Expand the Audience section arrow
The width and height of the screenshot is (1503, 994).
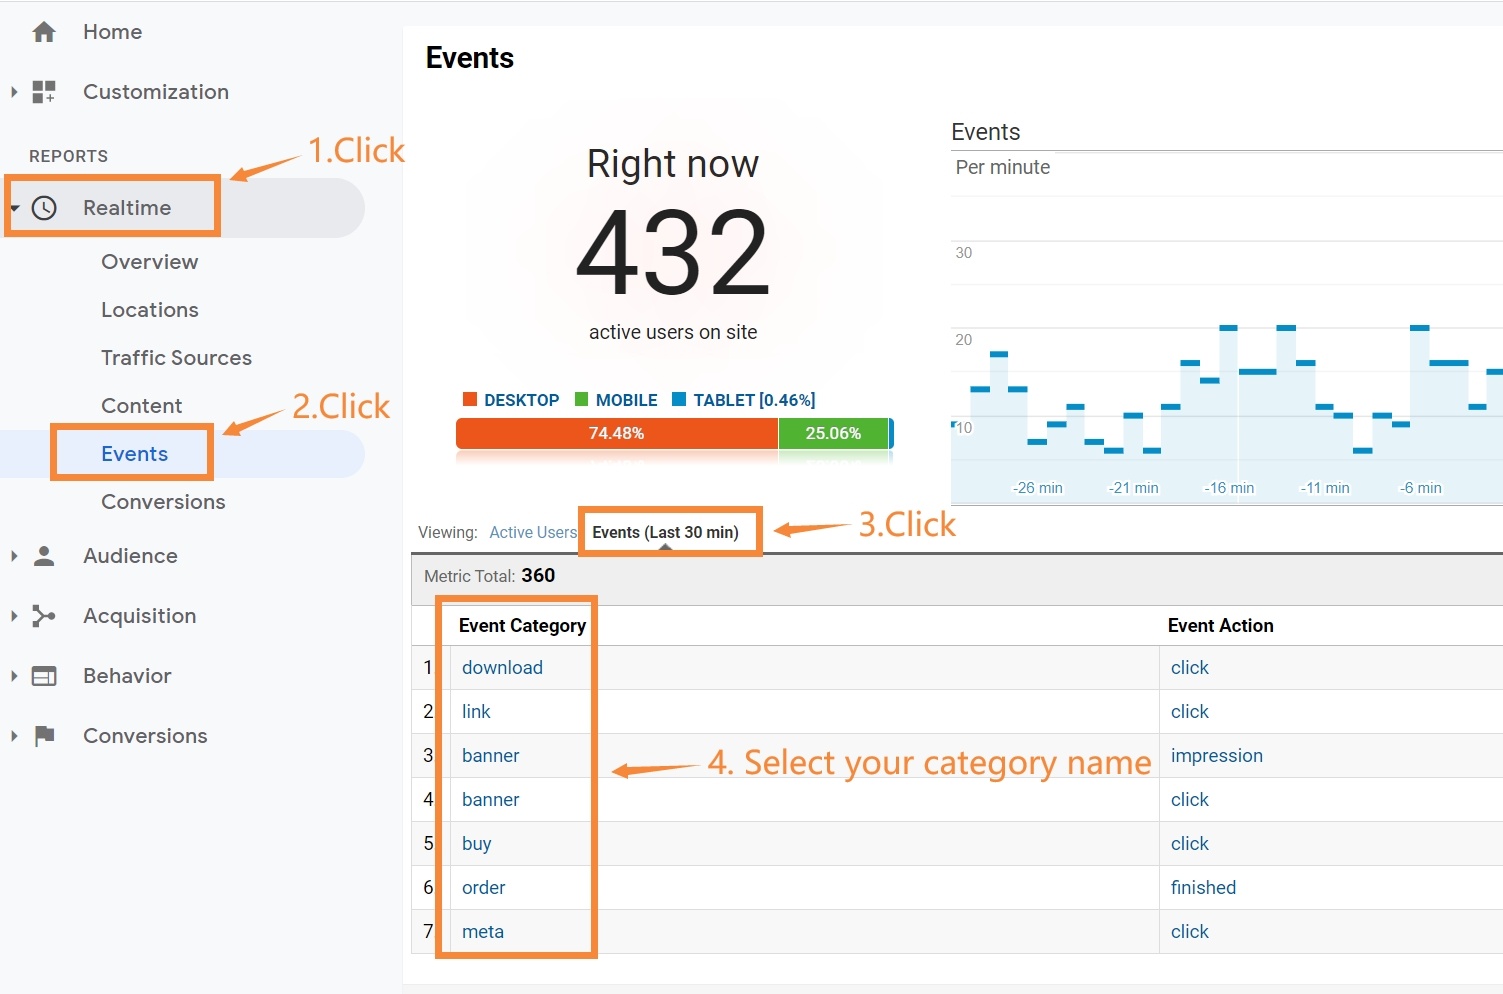[x=14, y=556]
